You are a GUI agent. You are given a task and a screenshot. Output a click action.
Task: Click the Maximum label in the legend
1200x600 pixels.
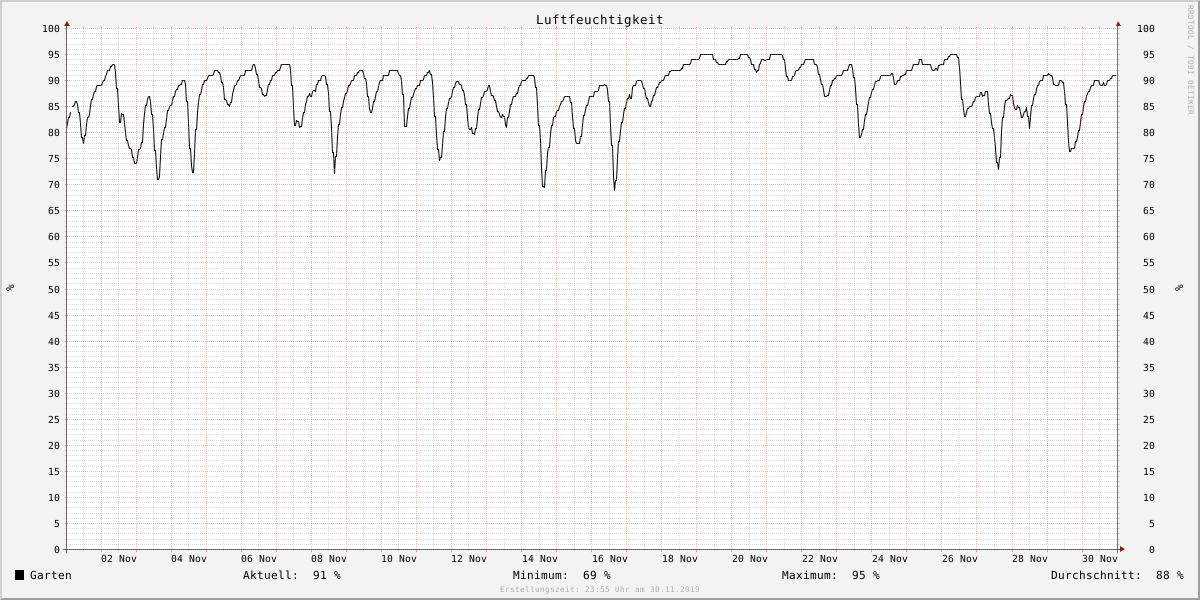[x=809, y=575]
